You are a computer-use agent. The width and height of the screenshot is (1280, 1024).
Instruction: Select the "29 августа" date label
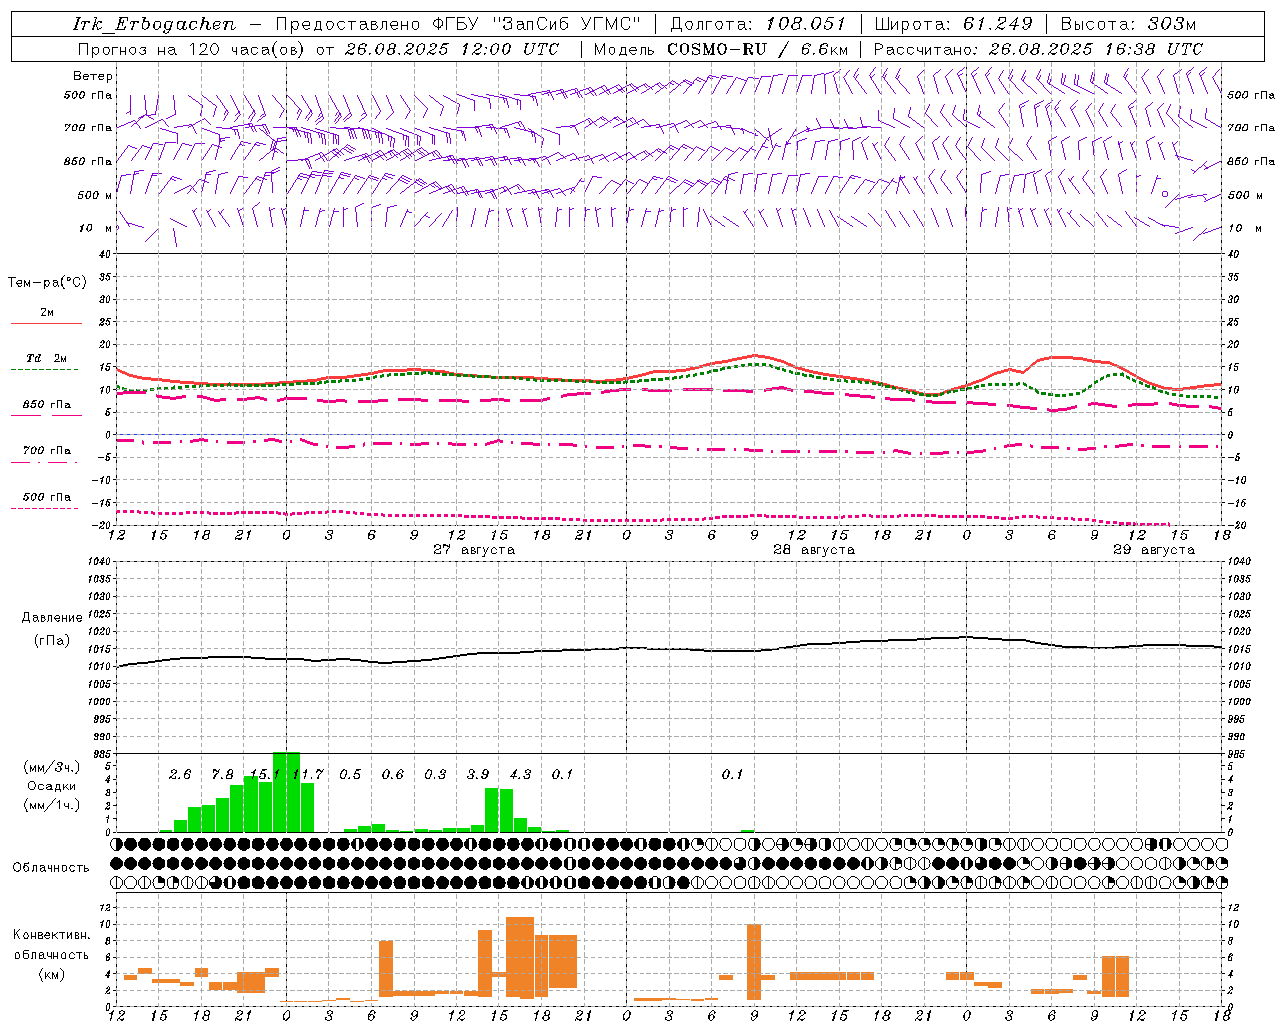click(x=1154, y=550)
